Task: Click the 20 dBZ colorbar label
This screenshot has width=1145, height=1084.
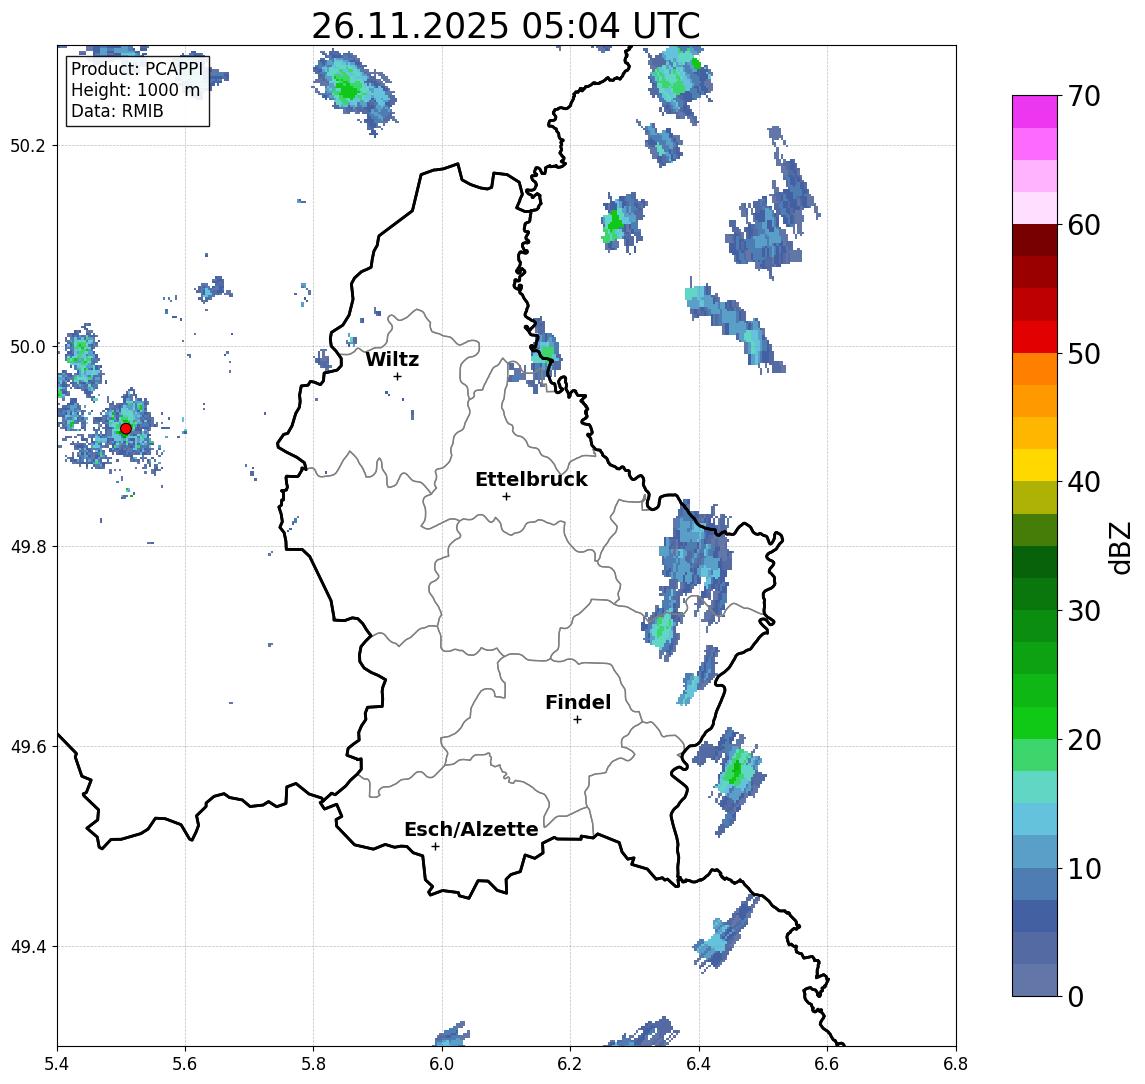Action: (1084, 740)
